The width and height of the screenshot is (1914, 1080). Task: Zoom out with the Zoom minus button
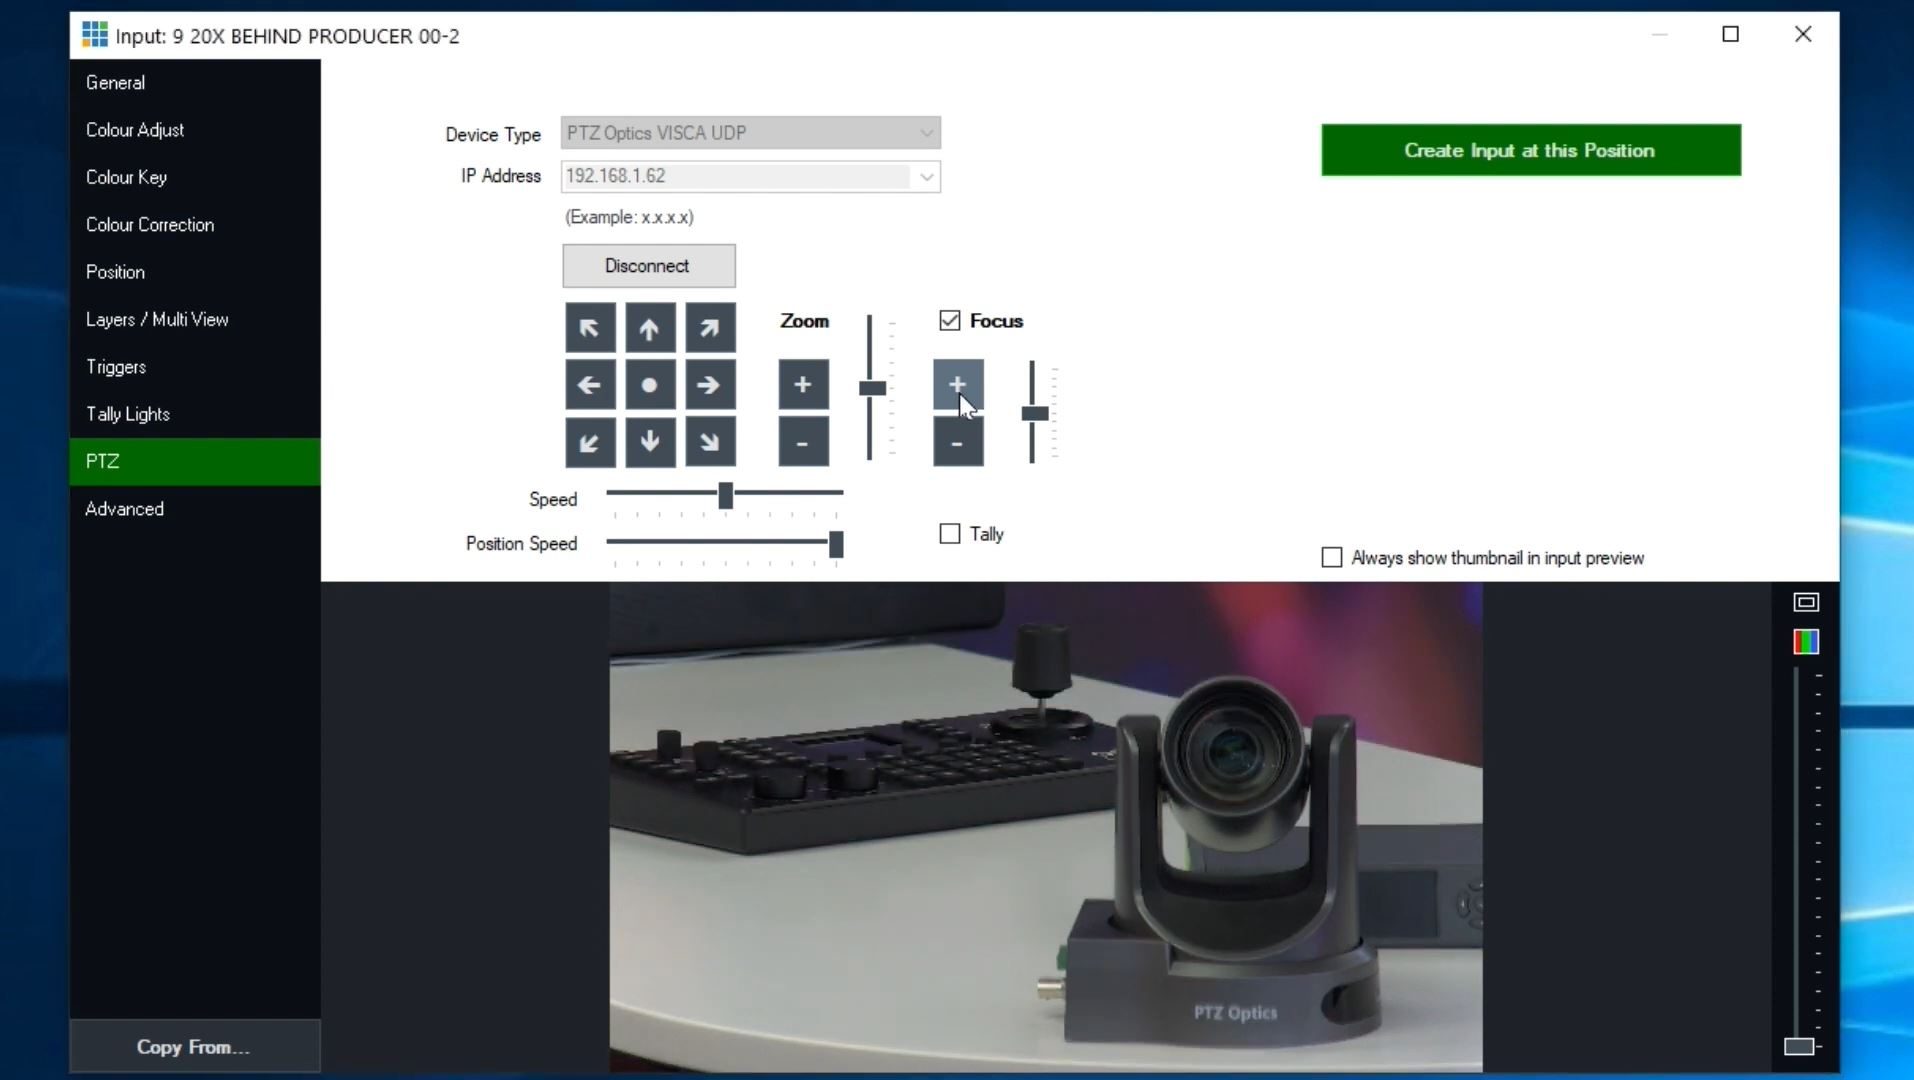tap(803, 442)
